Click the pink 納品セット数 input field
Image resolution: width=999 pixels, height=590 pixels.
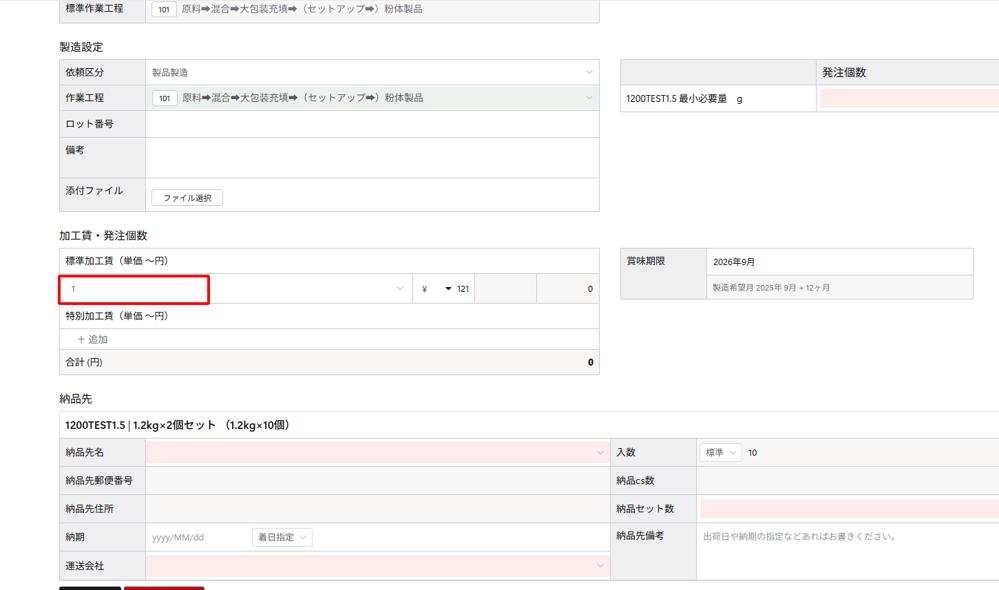848,509
